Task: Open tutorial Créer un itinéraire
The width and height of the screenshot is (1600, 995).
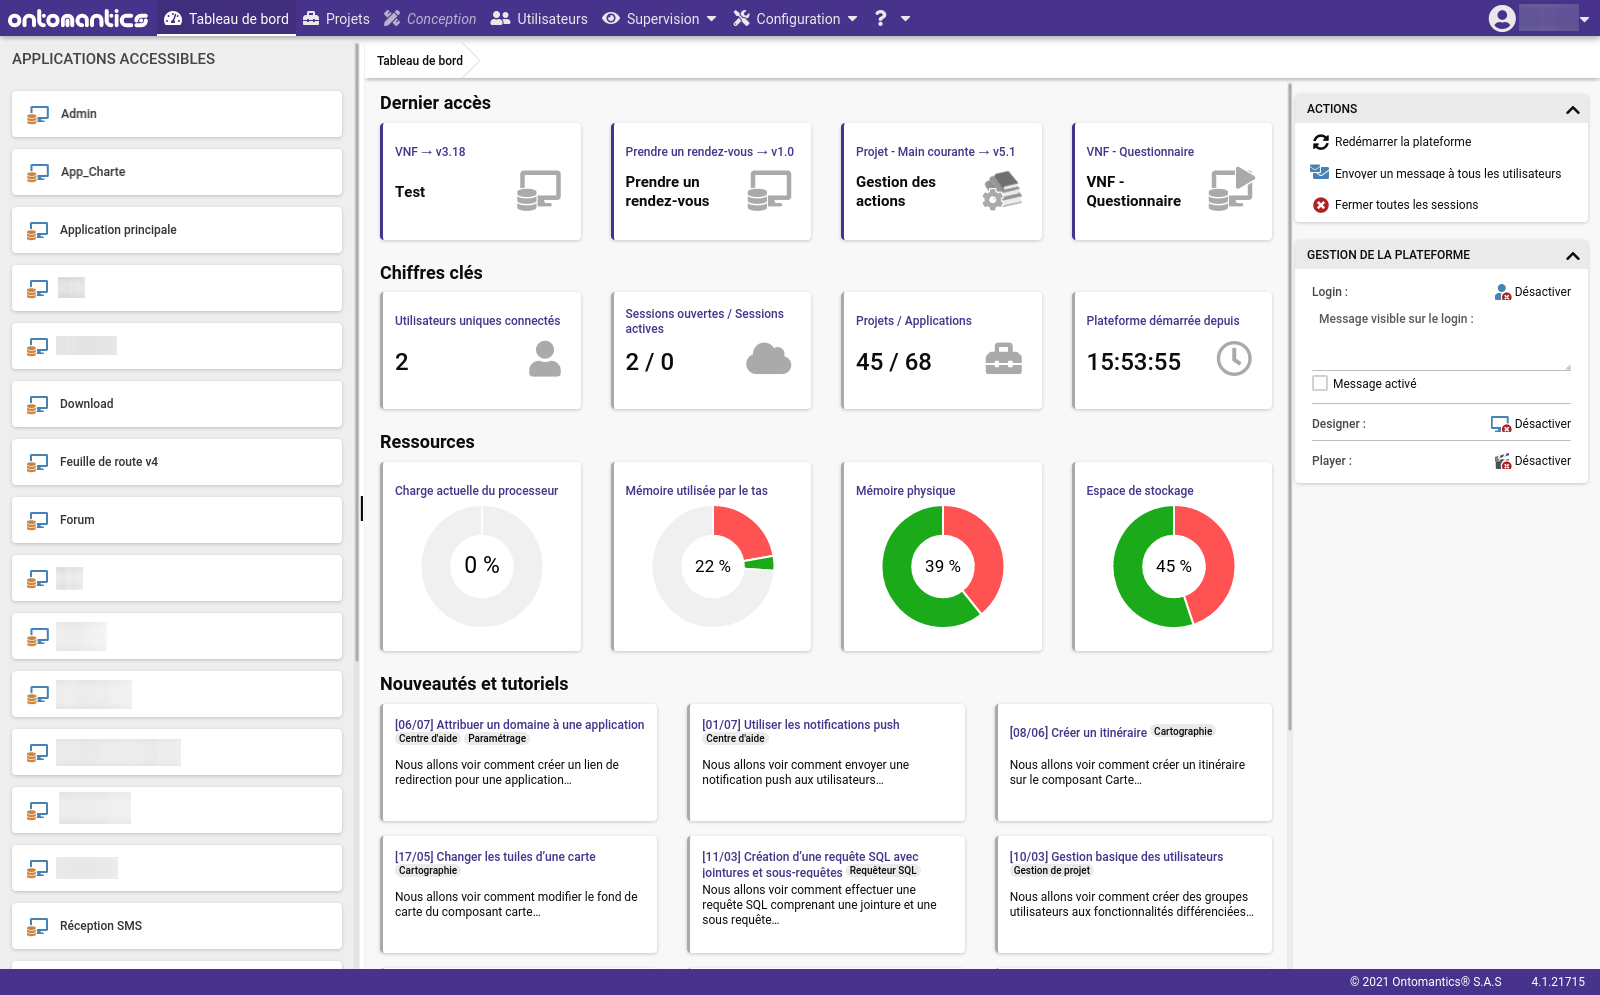Action: 1078,732
